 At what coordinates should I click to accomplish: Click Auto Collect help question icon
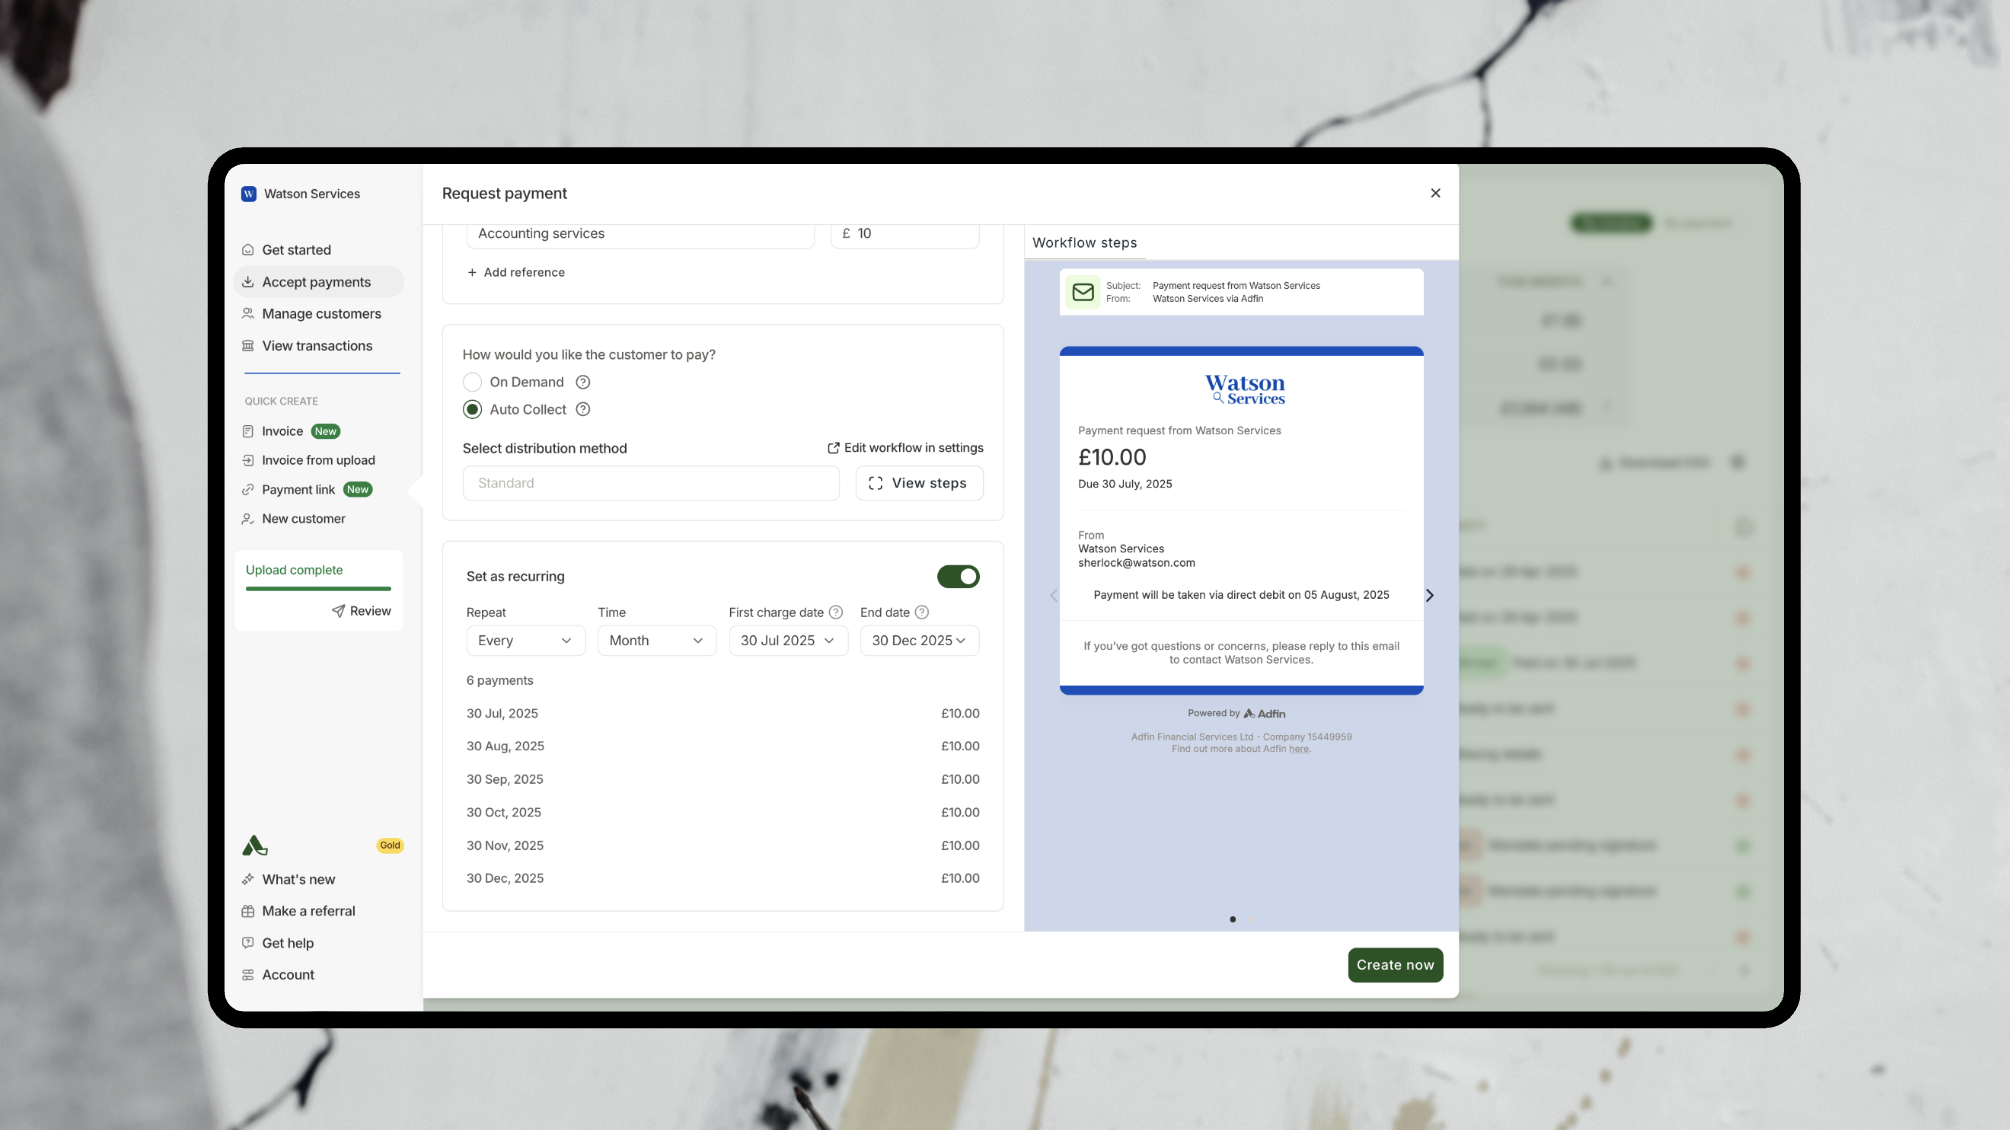pyautogui.click(x=583, y=409)
